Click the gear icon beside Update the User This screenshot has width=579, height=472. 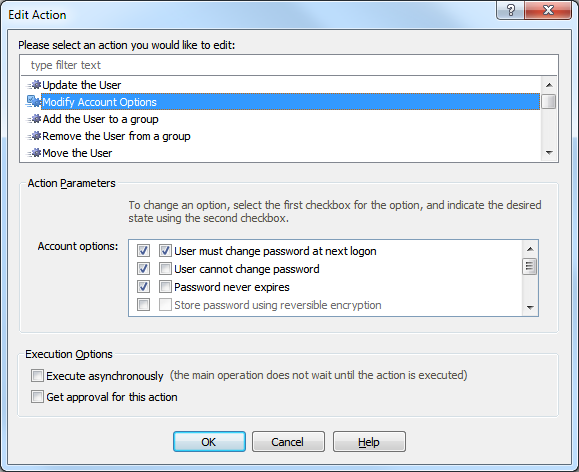click(34, 85)
